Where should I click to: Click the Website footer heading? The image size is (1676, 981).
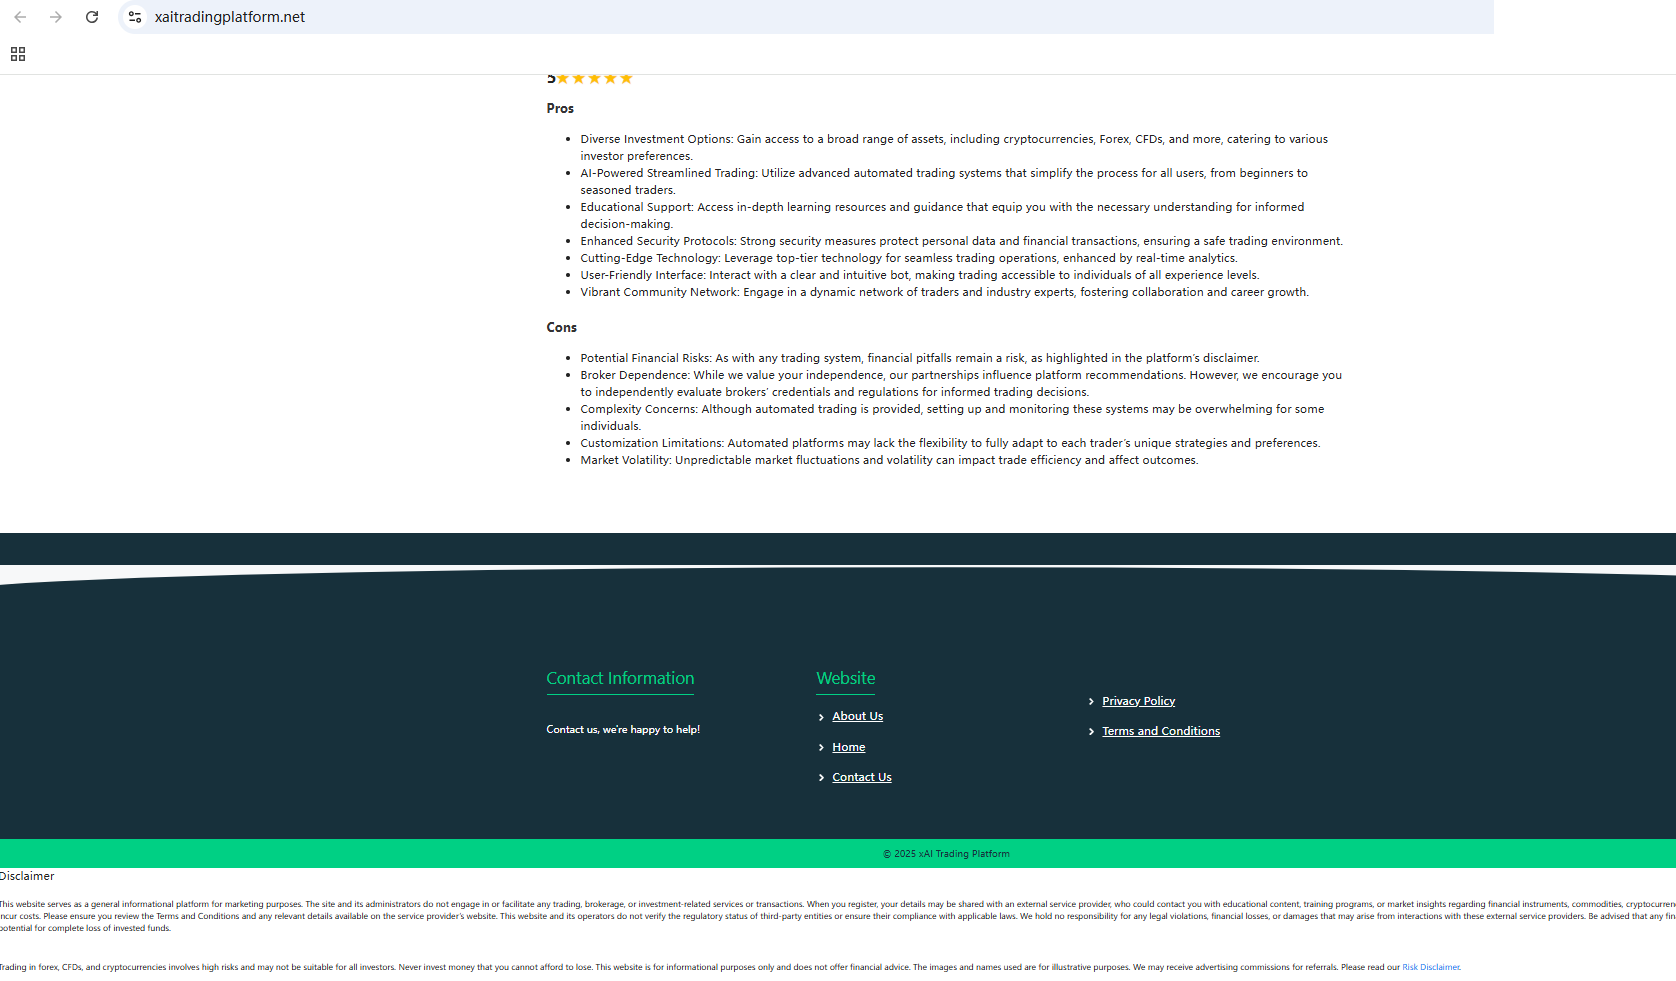point(845,678)
